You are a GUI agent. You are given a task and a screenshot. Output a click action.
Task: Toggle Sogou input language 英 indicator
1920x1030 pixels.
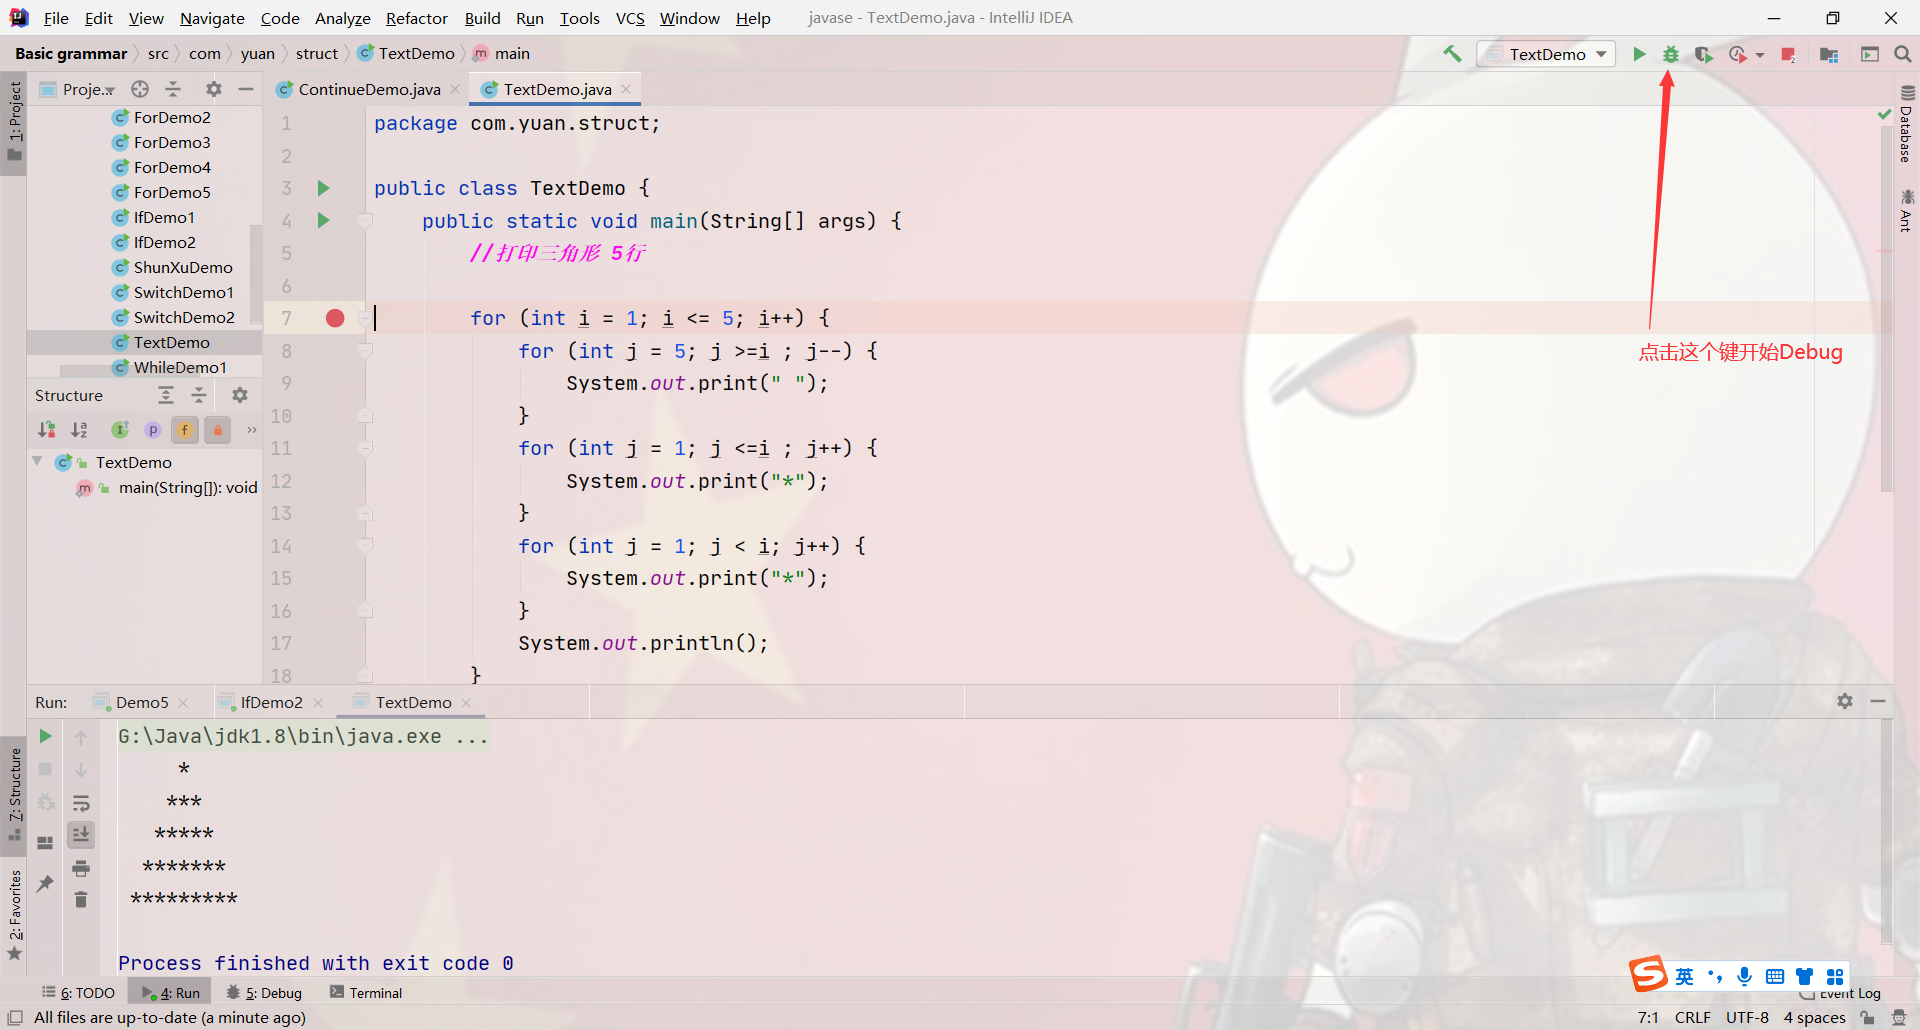[x=1685, y=976]
